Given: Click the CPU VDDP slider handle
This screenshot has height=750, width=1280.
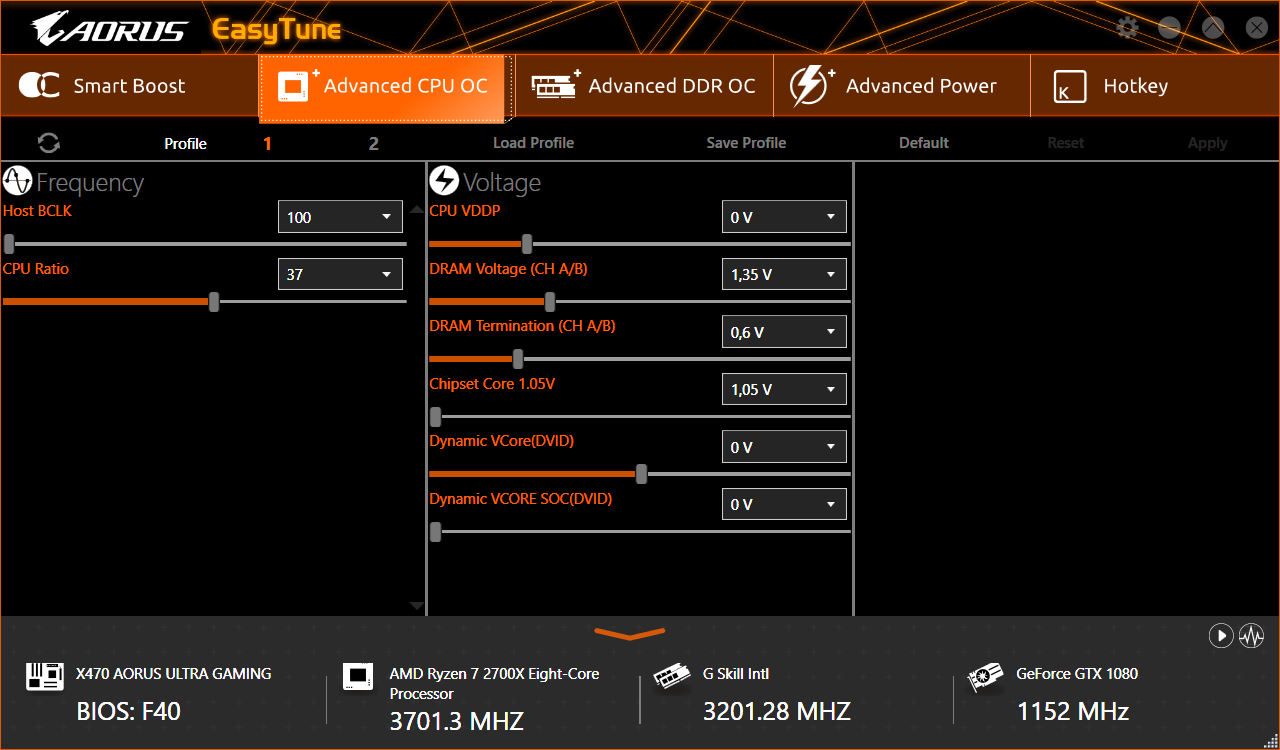Looking at the screenshot, I should tap(527, 244).
